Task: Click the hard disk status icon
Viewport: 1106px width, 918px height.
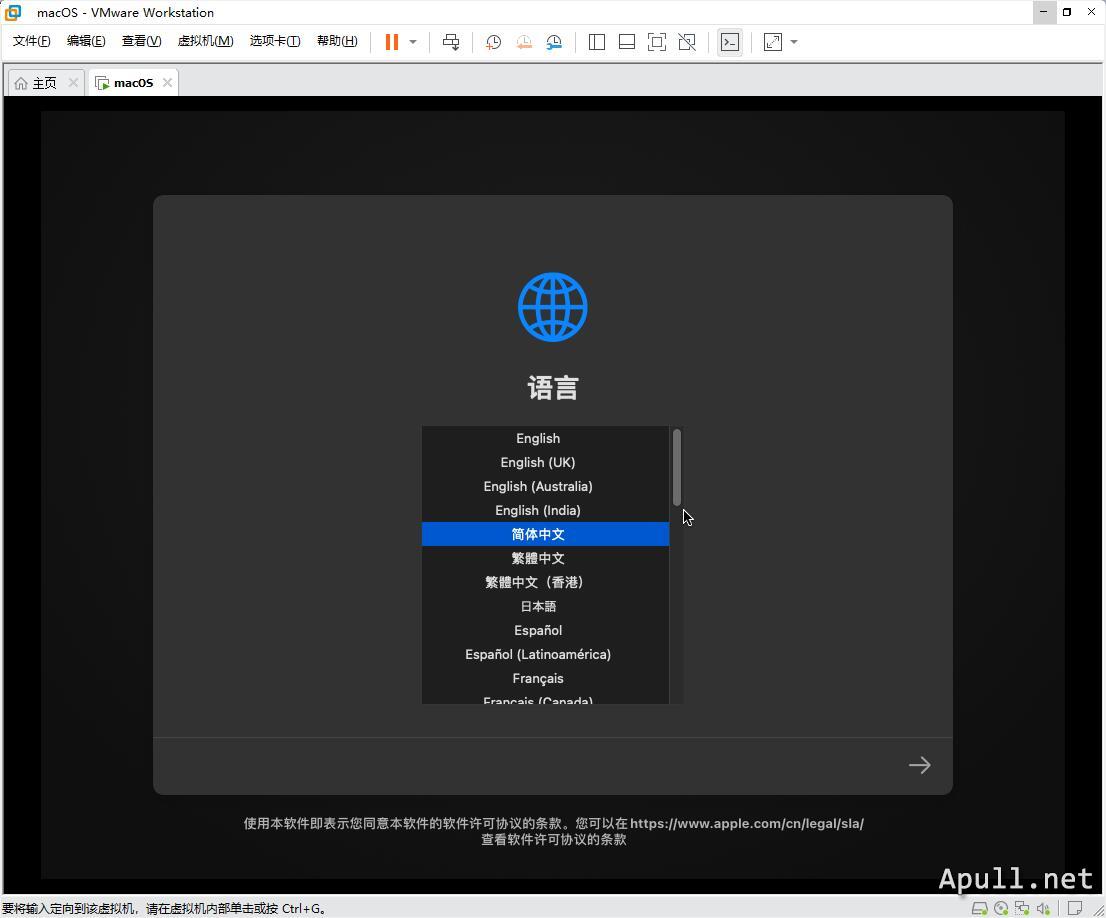Action: click(x=980, y=908)
